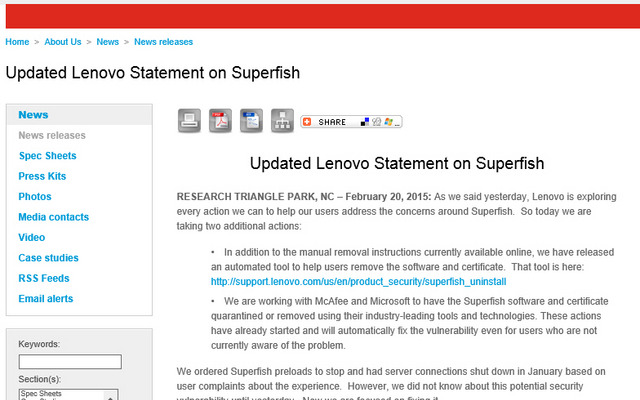The height and width of the screenshot is (400, 640).
Task: Open the News breadcrumb link
Action: tap(107, 42)
